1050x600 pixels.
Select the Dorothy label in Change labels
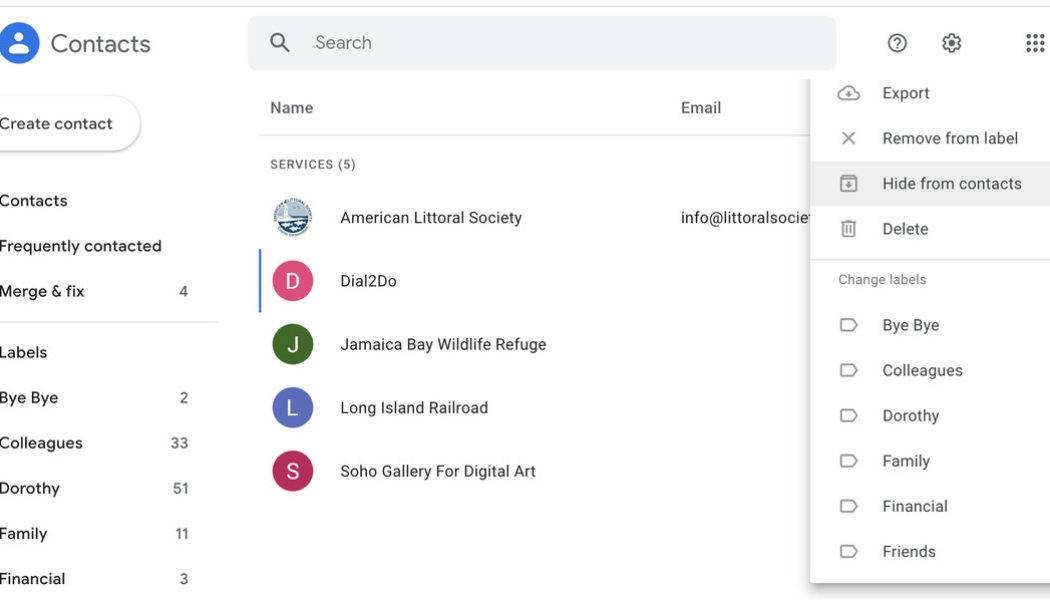click(x=911, y=415)
